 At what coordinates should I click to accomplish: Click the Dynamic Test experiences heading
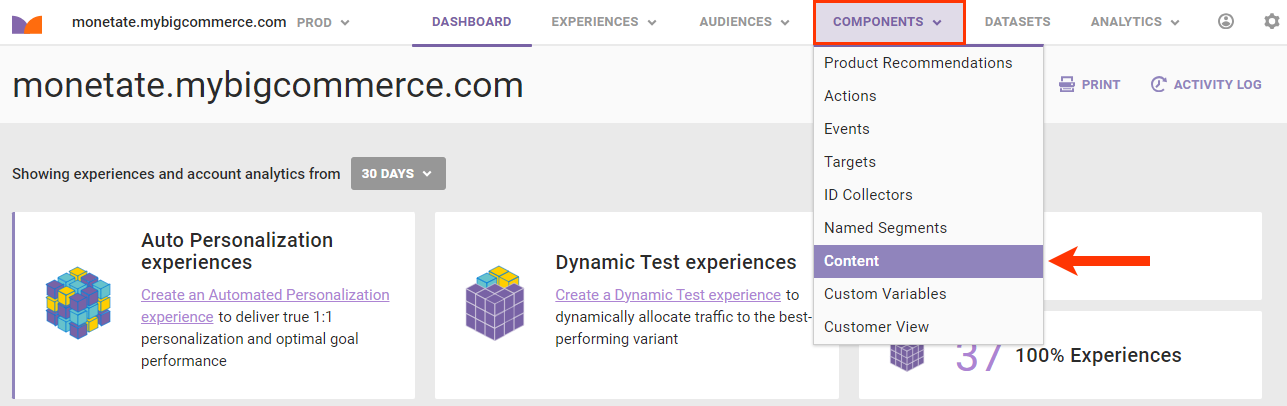point(676,262)
